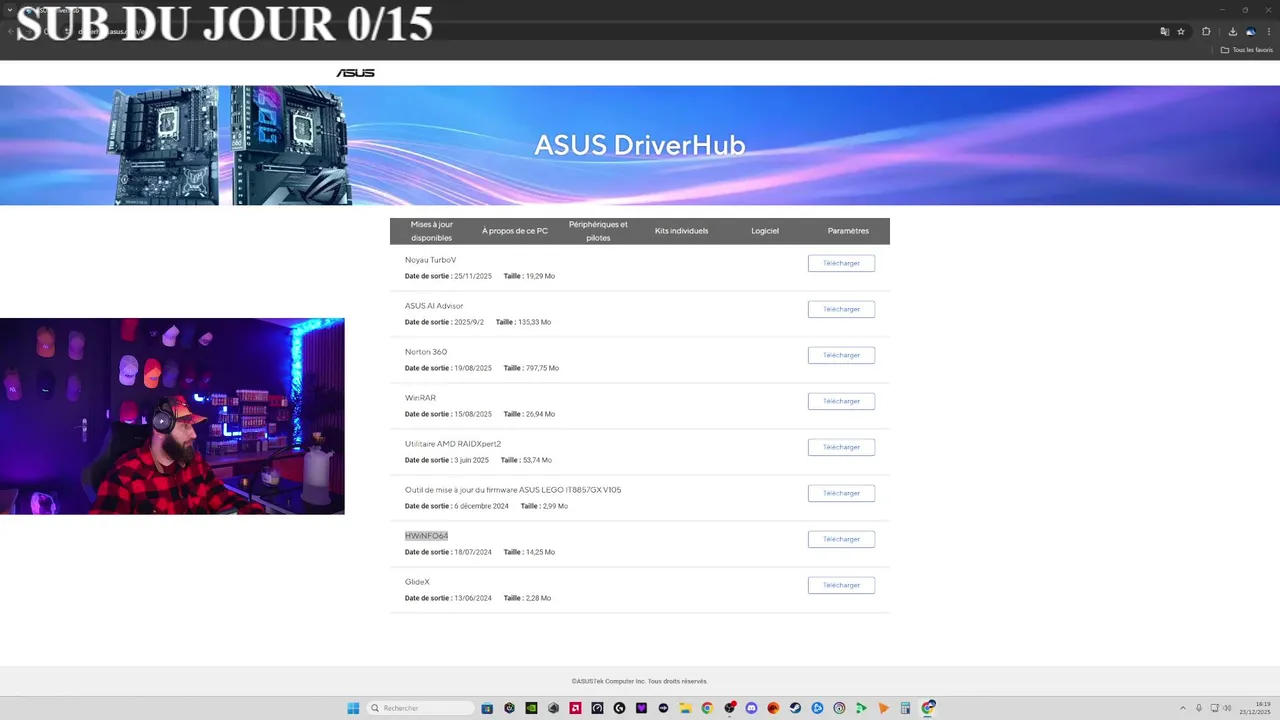Image resolution: width=1280 pixels, height=720 pixels.
Task: Switch to Logiciel tab
Action: point(765,231)
